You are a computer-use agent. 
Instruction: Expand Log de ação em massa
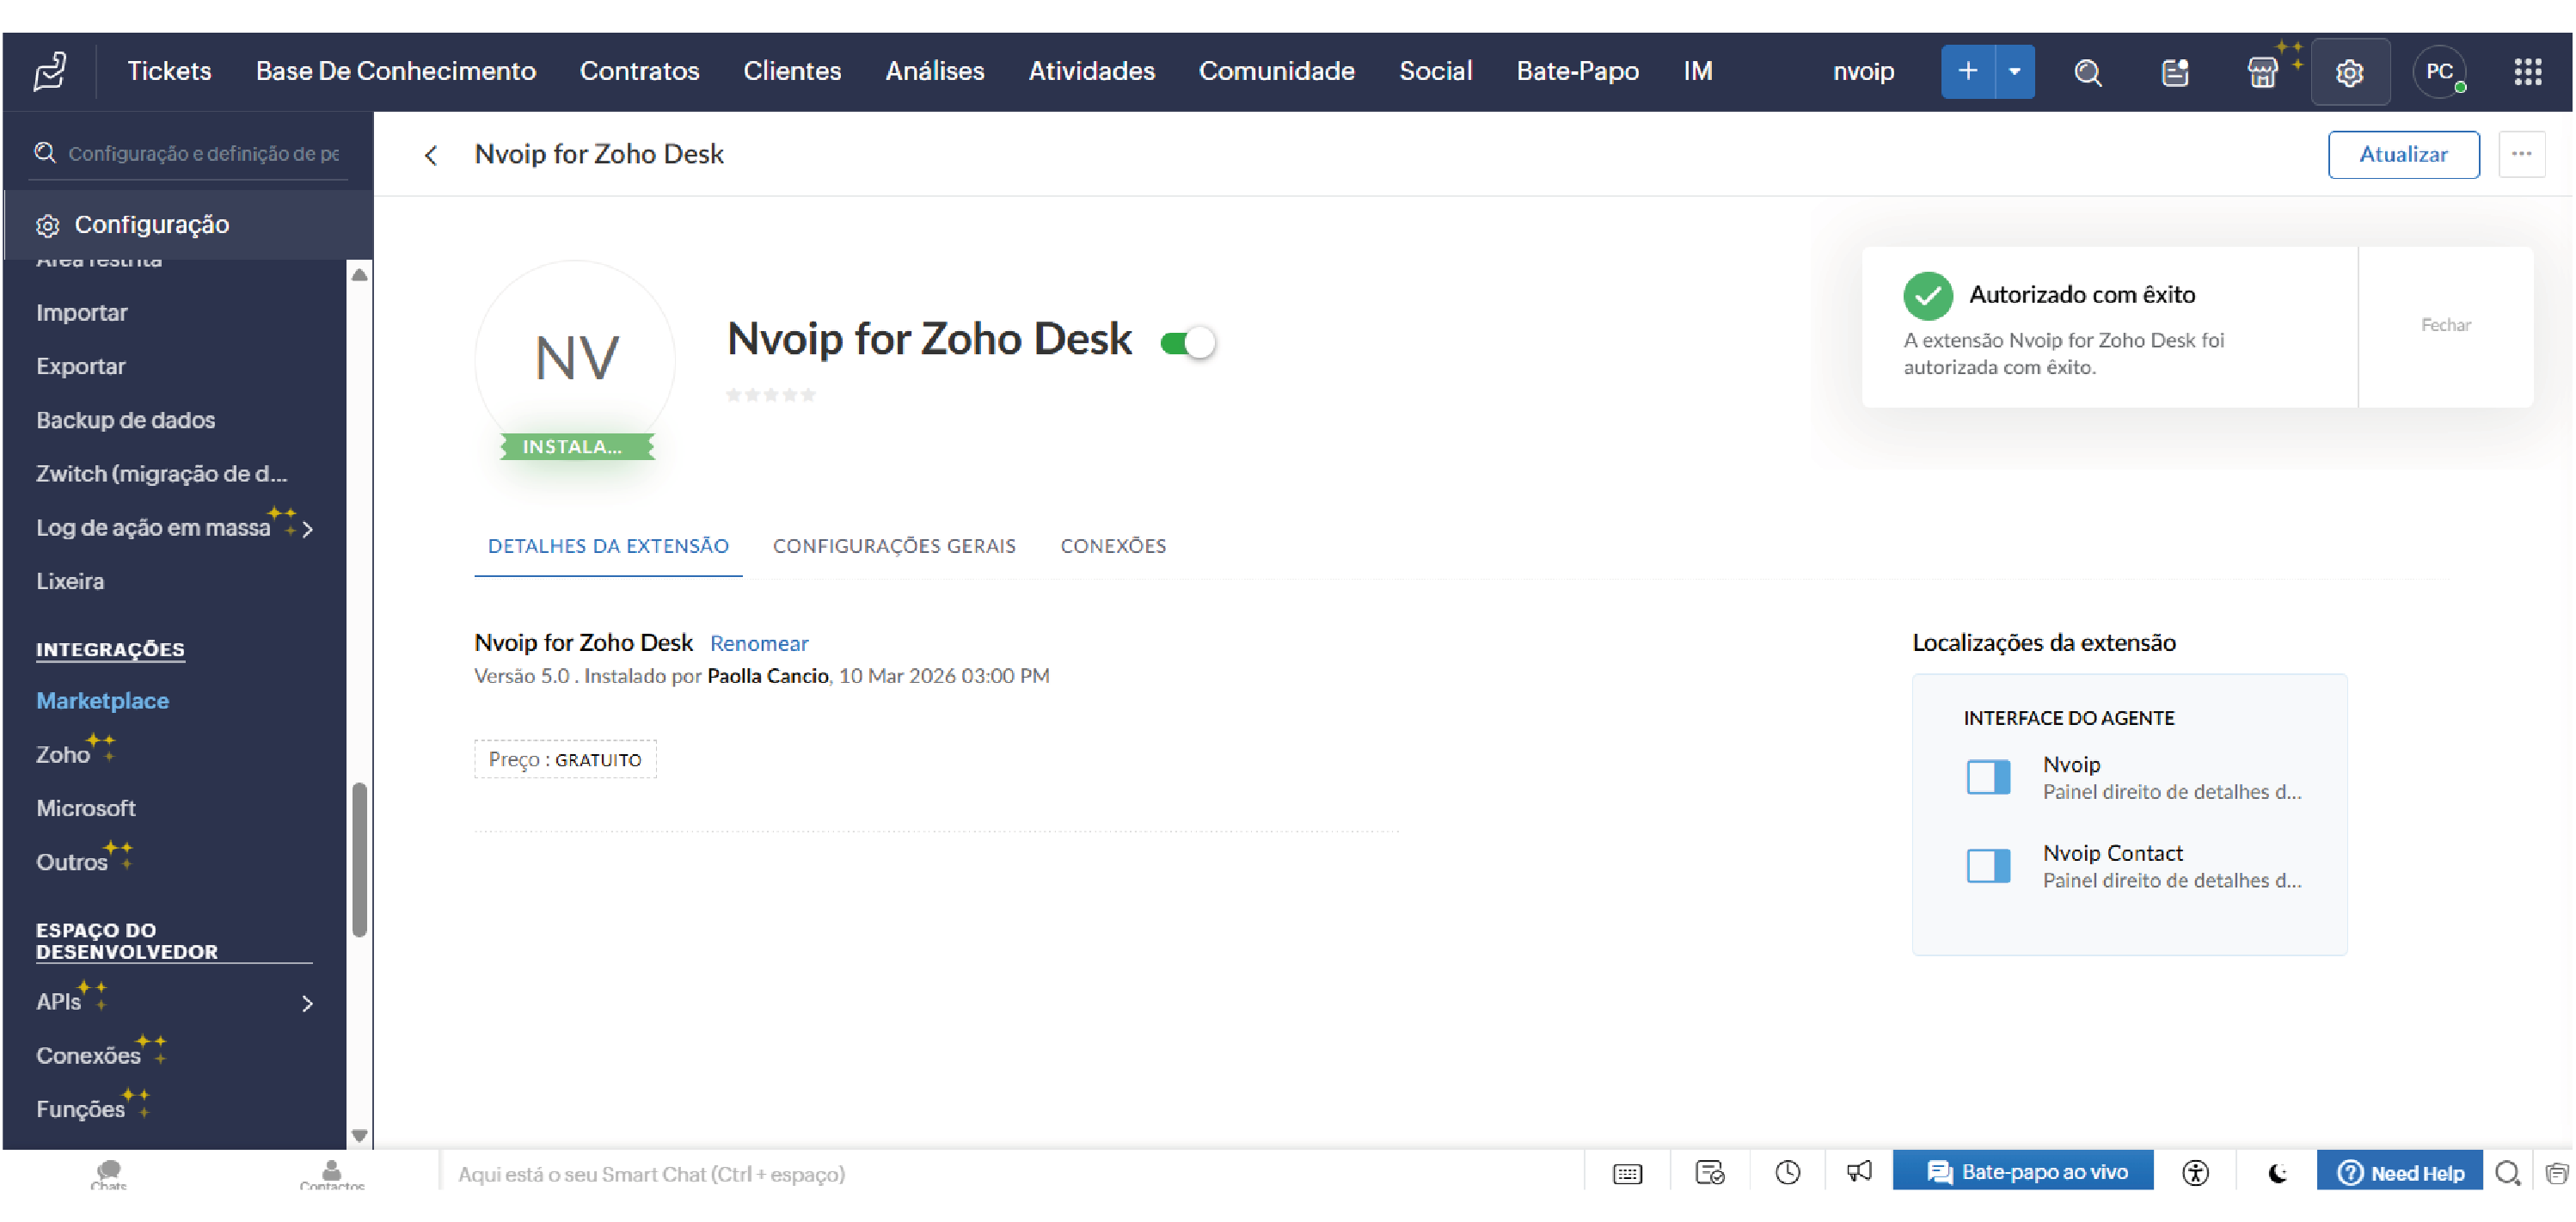(x=307, y=528)
